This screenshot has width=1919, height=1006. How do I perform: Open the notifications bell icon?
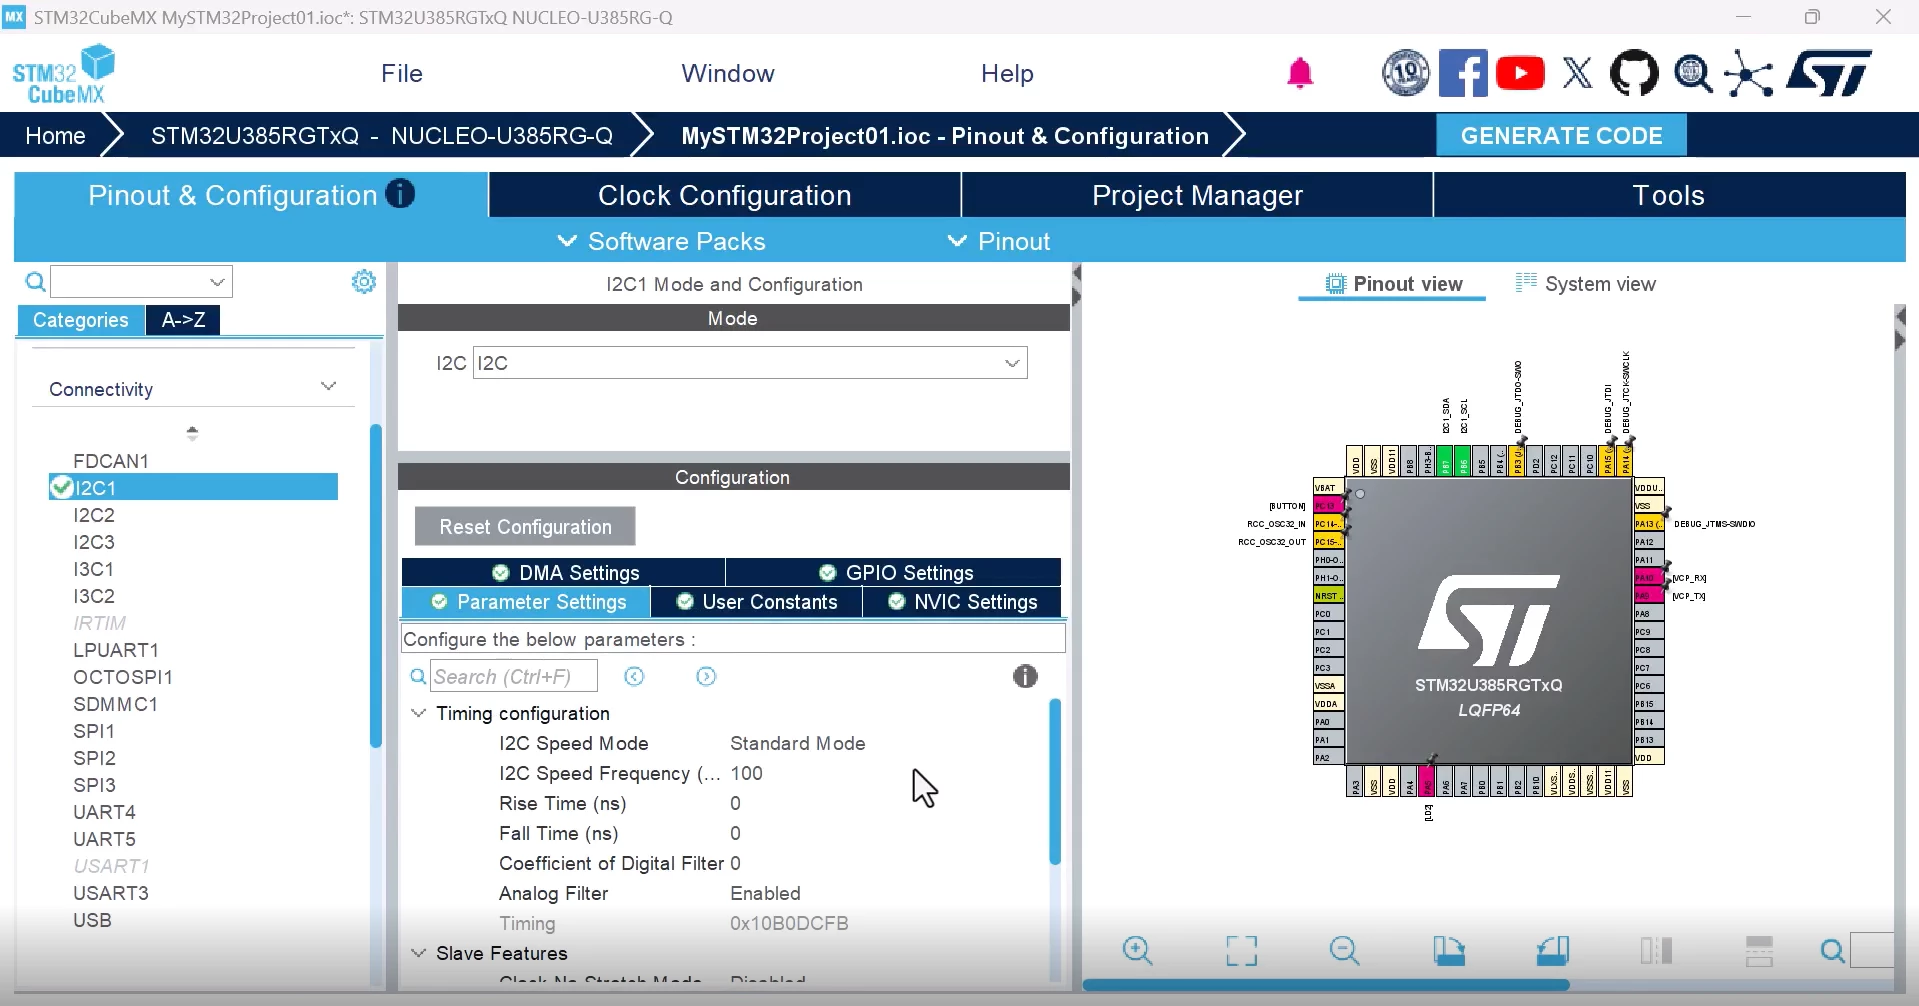(1299, 74)
